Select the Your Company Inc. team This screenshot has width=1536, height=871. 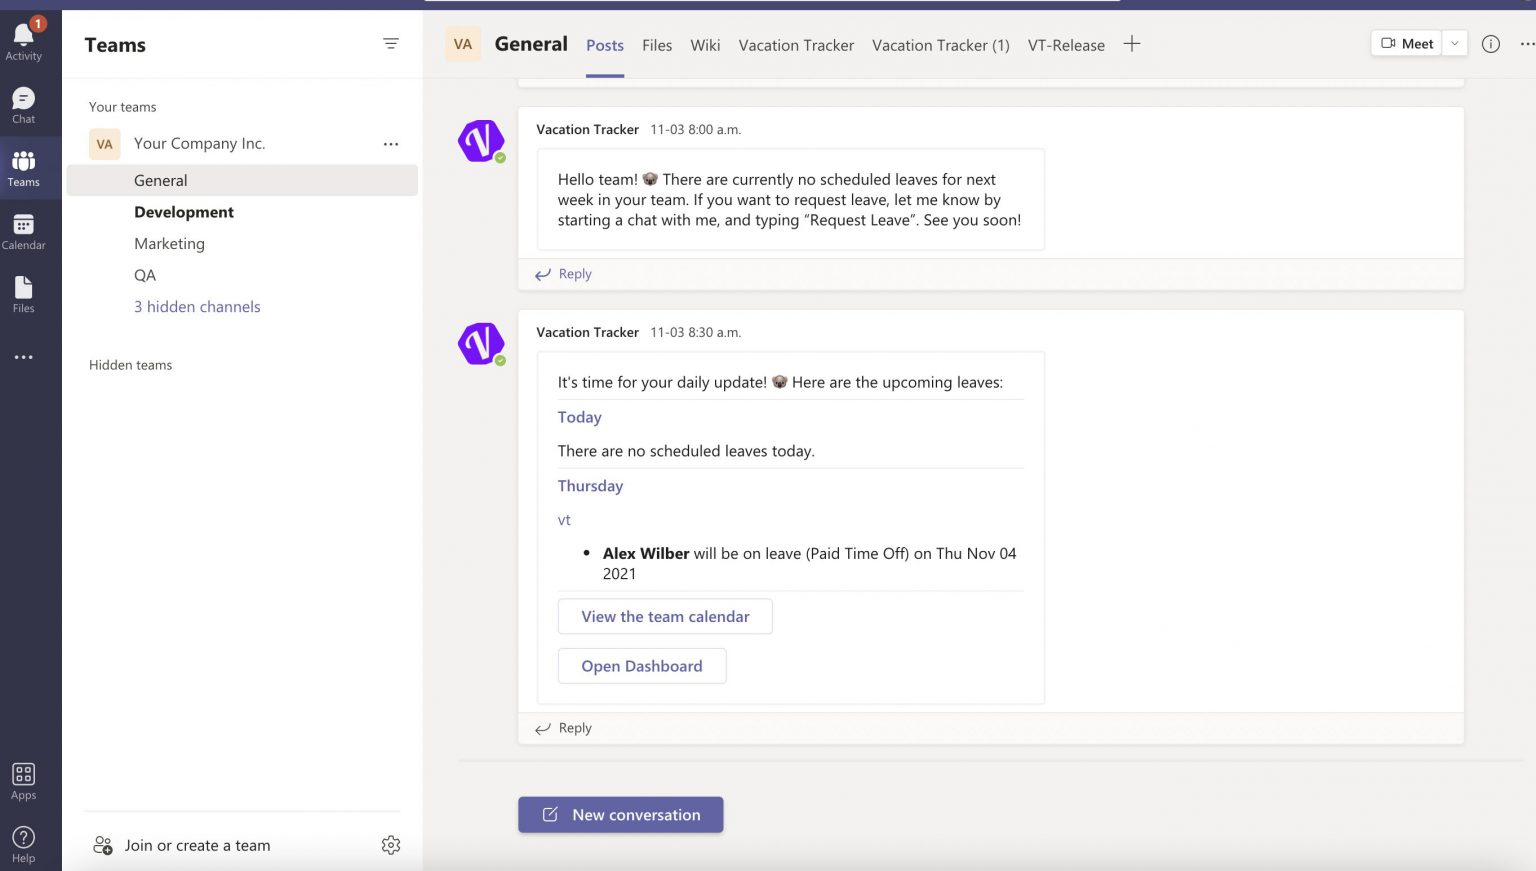click(200, 144)
